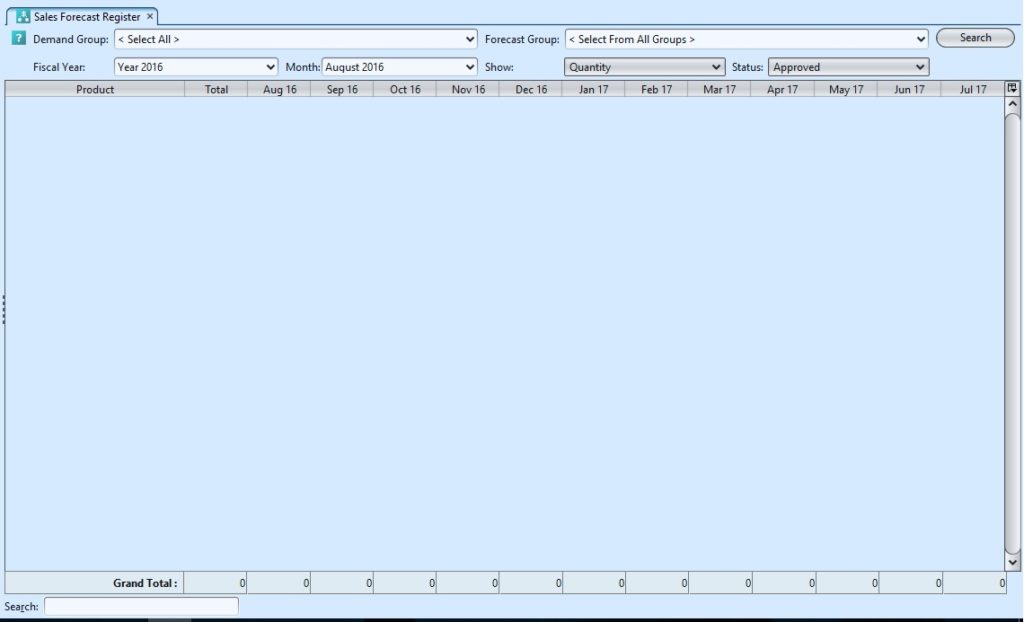Click the scroll up arrow of the table
Image resolution: width=1024 pixels, height=622 pixels.
(1012, 105)
